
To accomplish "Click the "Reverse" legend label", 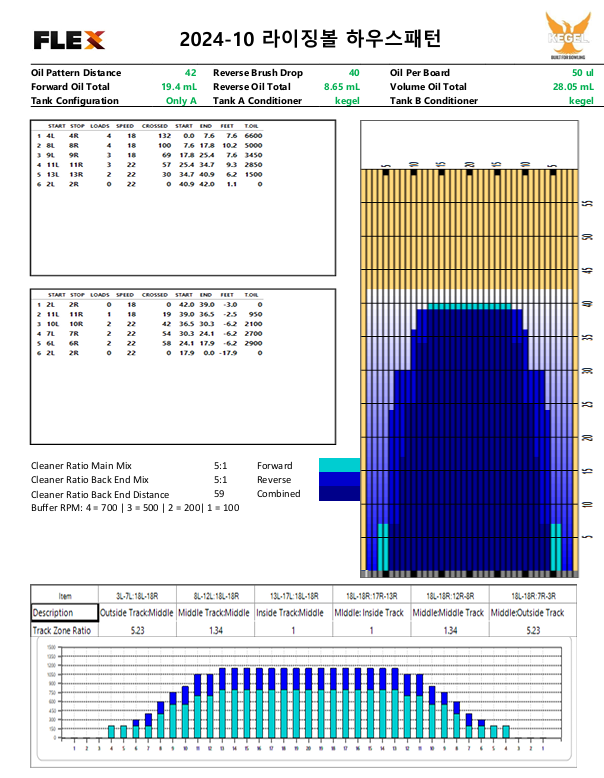I will [274, 480].
